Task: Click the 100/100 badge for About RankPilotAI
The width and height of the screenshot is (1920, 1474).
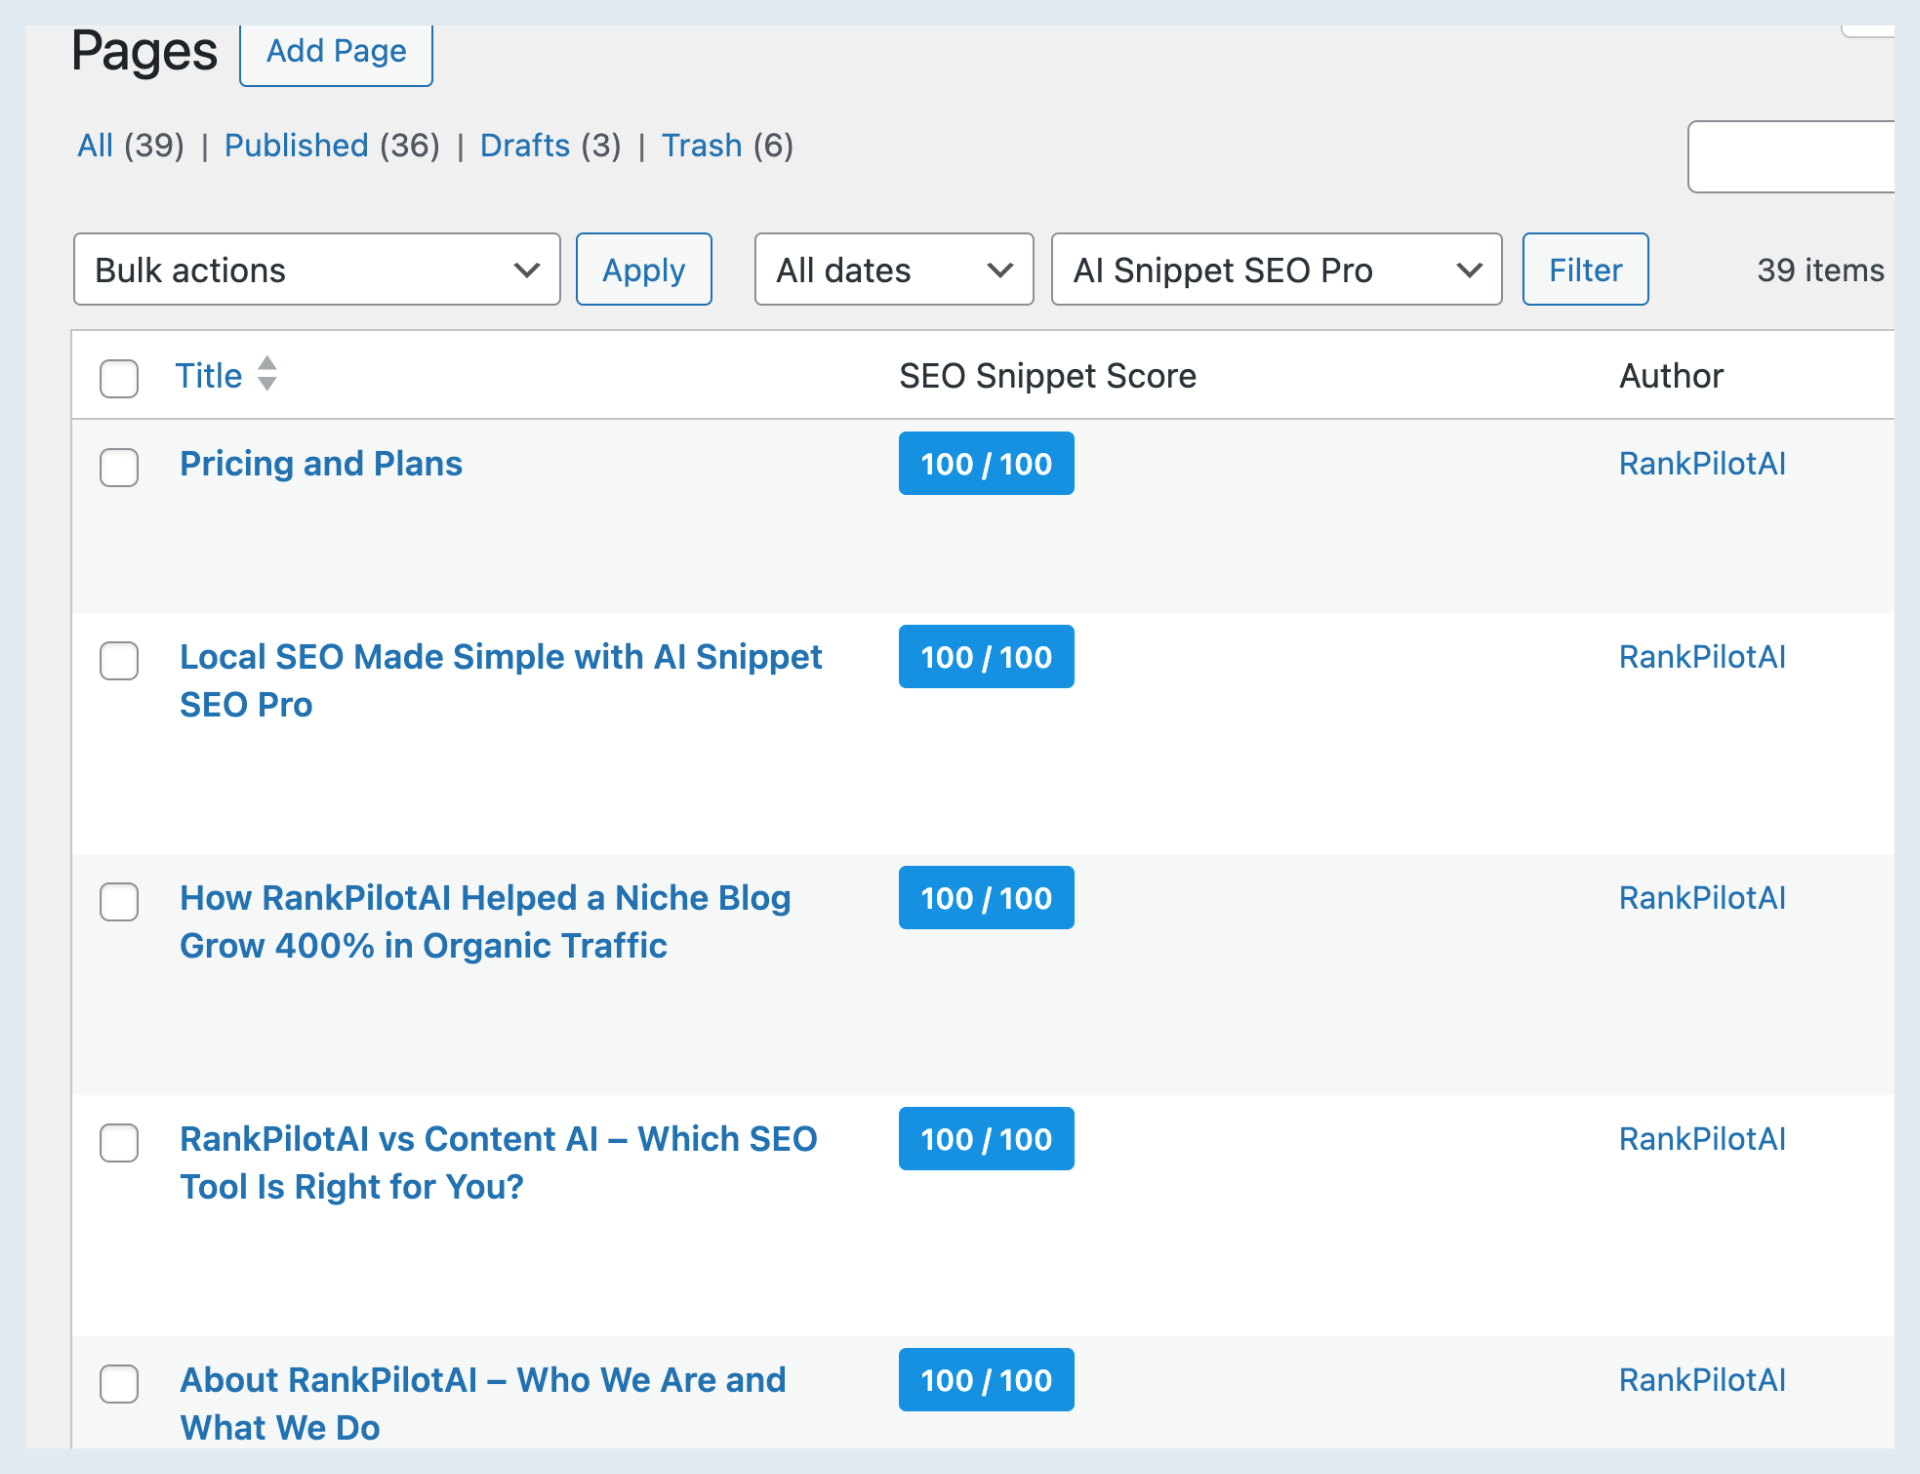Action: tap(986, 1379)
